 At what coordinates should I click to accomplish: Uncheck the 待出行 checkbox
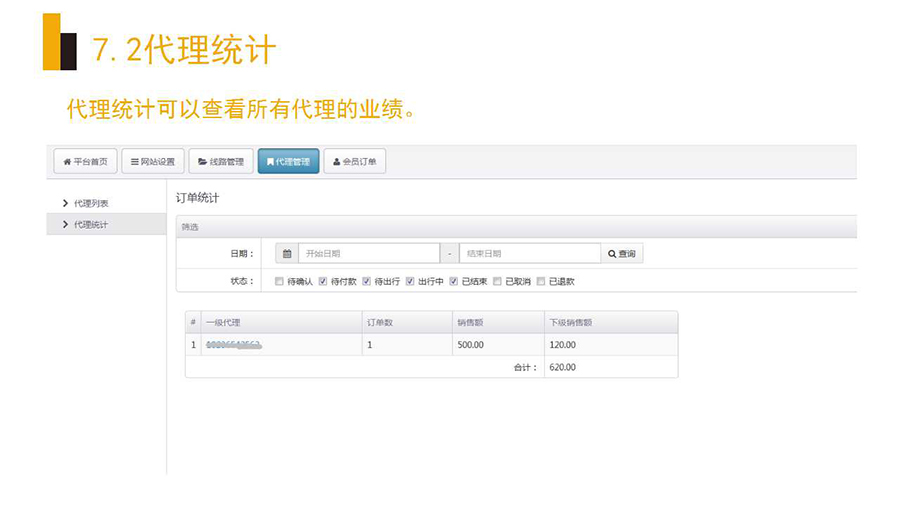tap(366, 281)
